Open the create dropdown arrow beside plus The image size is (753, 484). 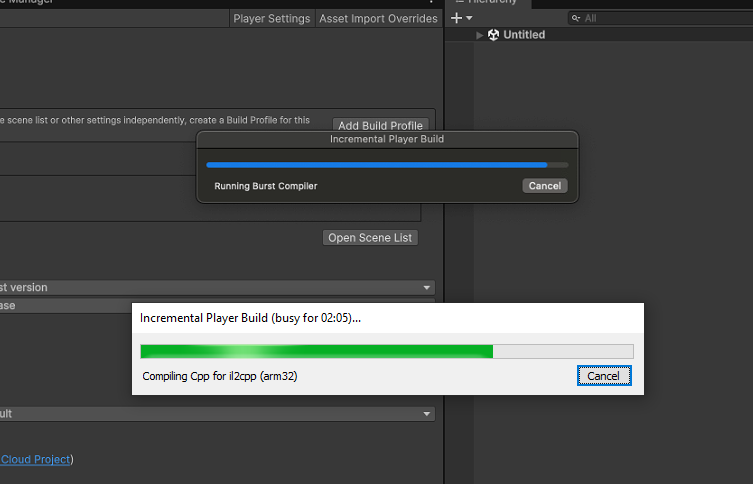click(469, 18)
